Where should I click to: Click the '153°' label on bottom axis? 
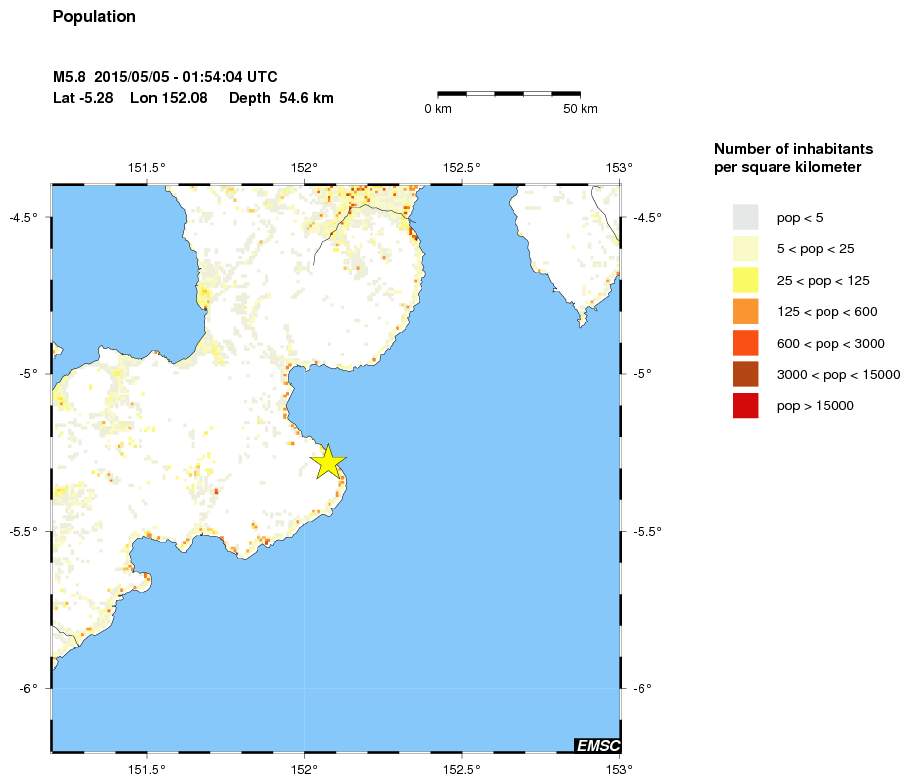[x=620, y=769]
